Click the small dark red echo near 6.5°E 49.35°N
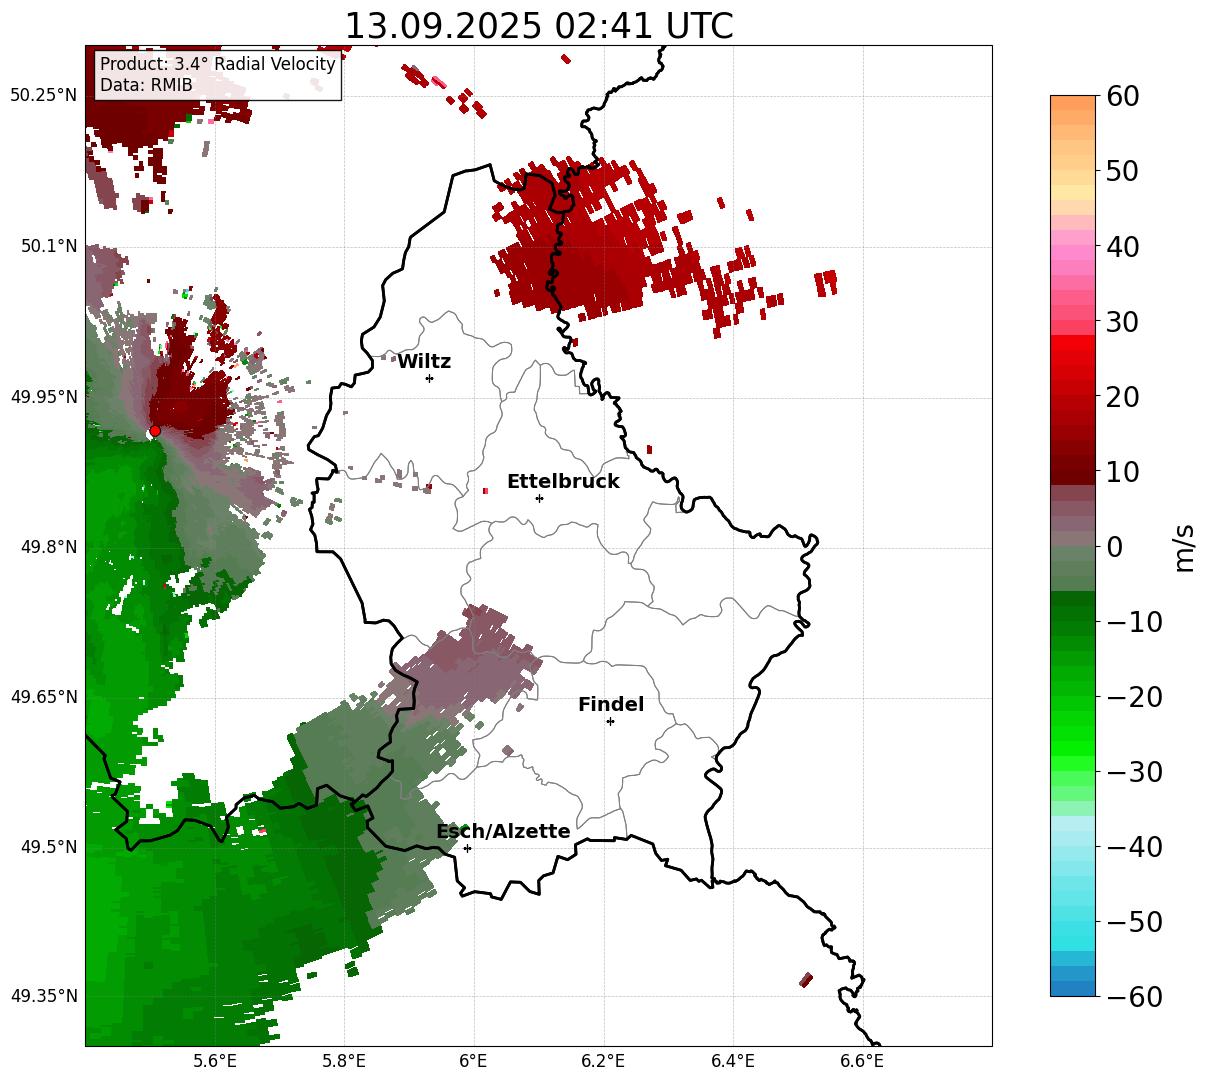Screen dimensions: 1207x1081 tap(806, 980)
